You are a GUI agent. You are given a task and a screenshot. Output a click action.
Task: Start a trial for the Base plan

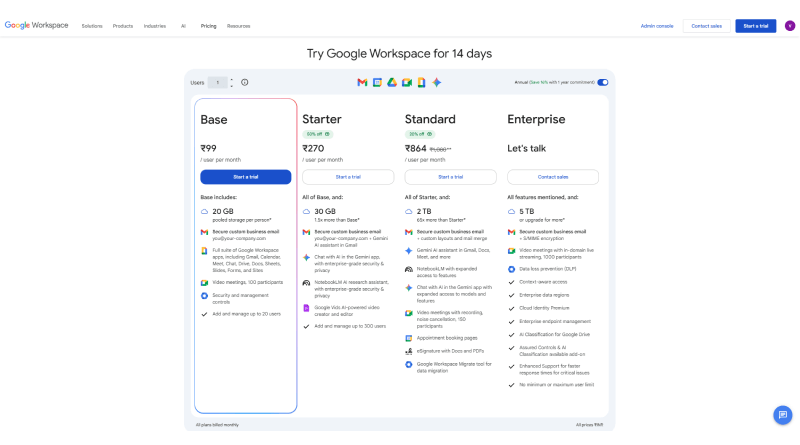click(x=245, y=177)
